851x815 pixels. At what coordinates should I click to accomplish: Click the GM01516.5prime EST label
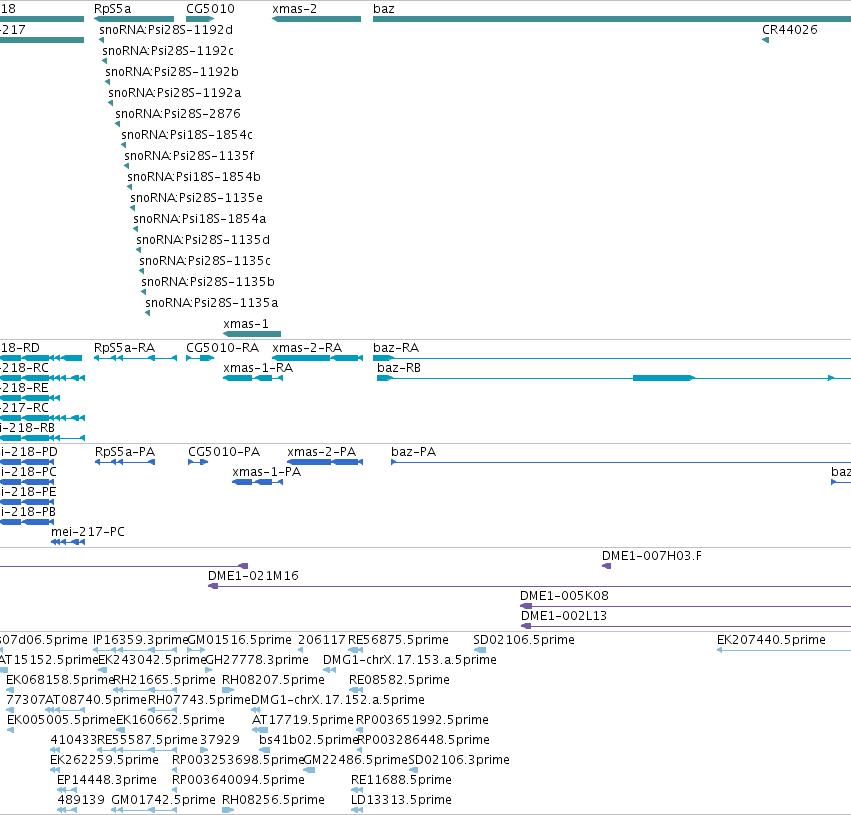239,640
